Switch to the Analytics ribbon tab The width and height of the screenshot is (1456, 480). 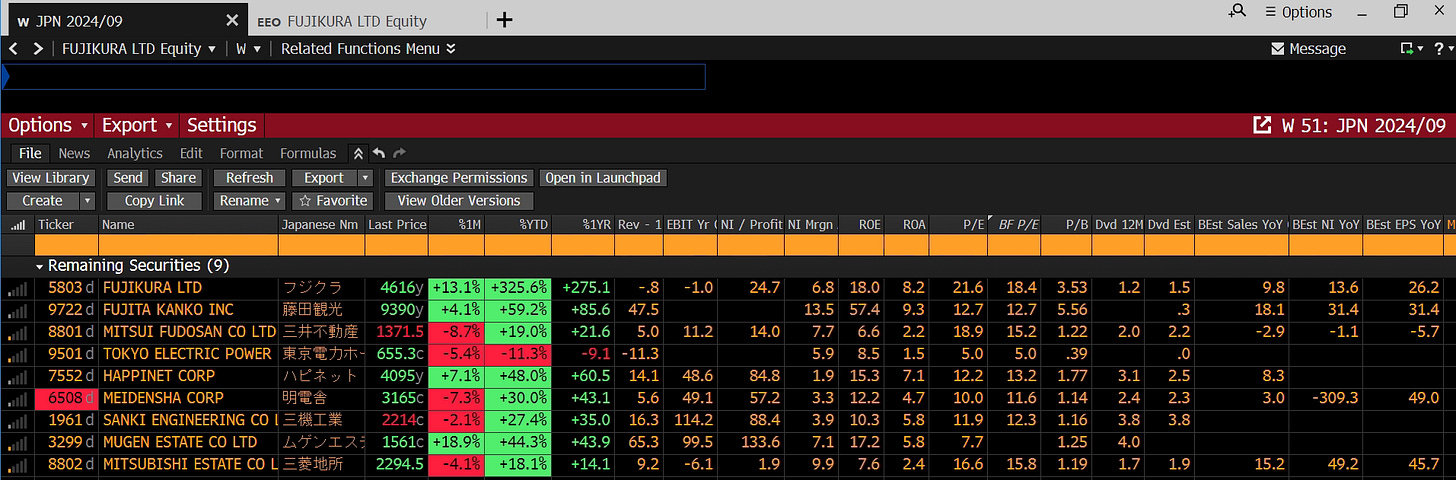tap(134, 153)
